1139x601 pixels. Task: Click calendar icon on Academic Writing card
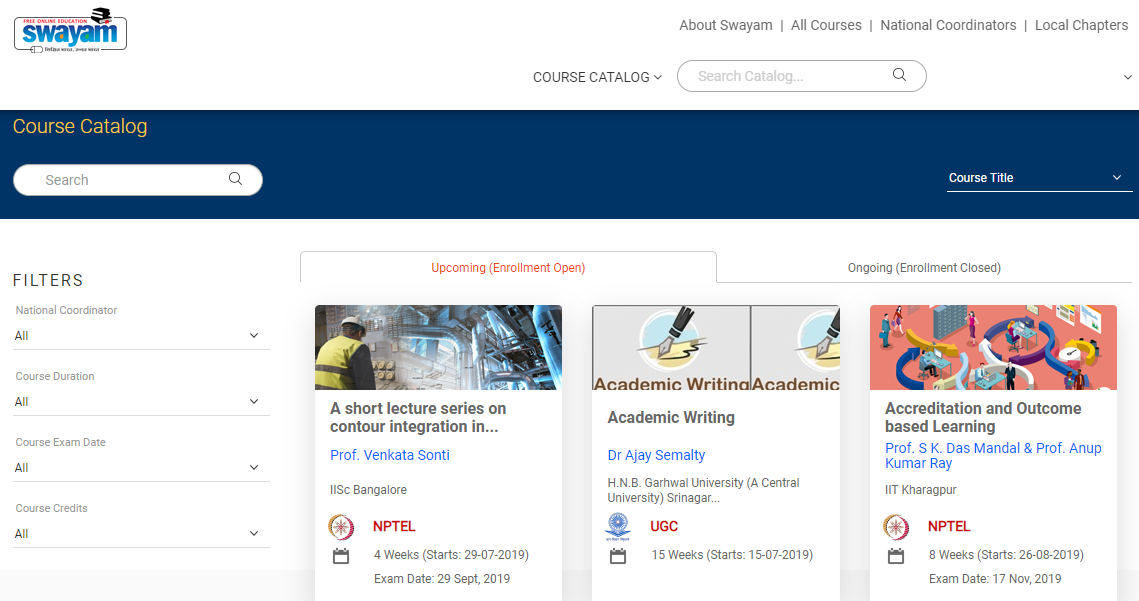(618, 556)
